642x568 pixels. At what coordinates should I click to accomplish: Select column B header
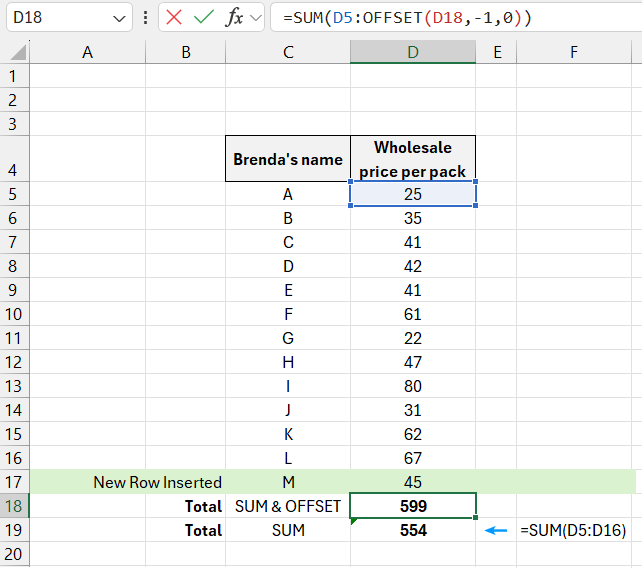click(185, 52)
